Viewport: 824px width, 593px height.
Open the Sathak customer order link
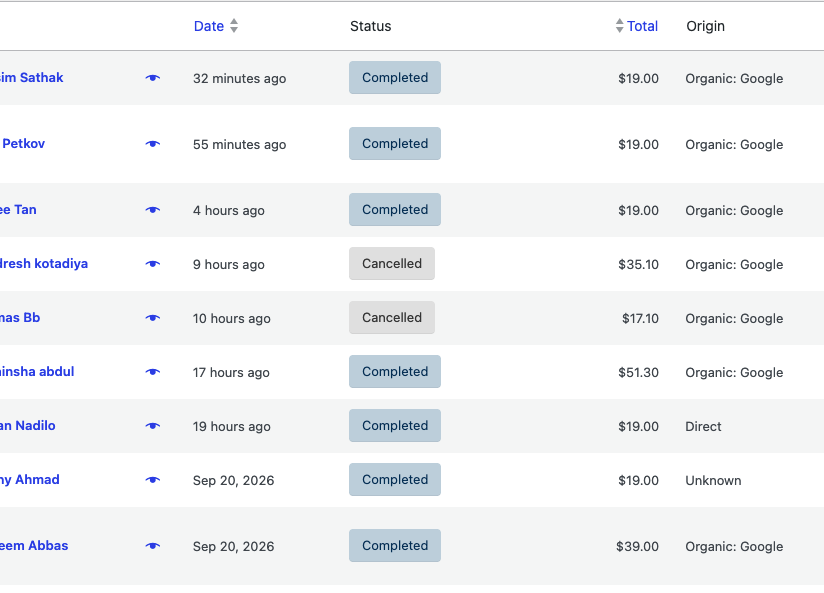click(32, 78)
